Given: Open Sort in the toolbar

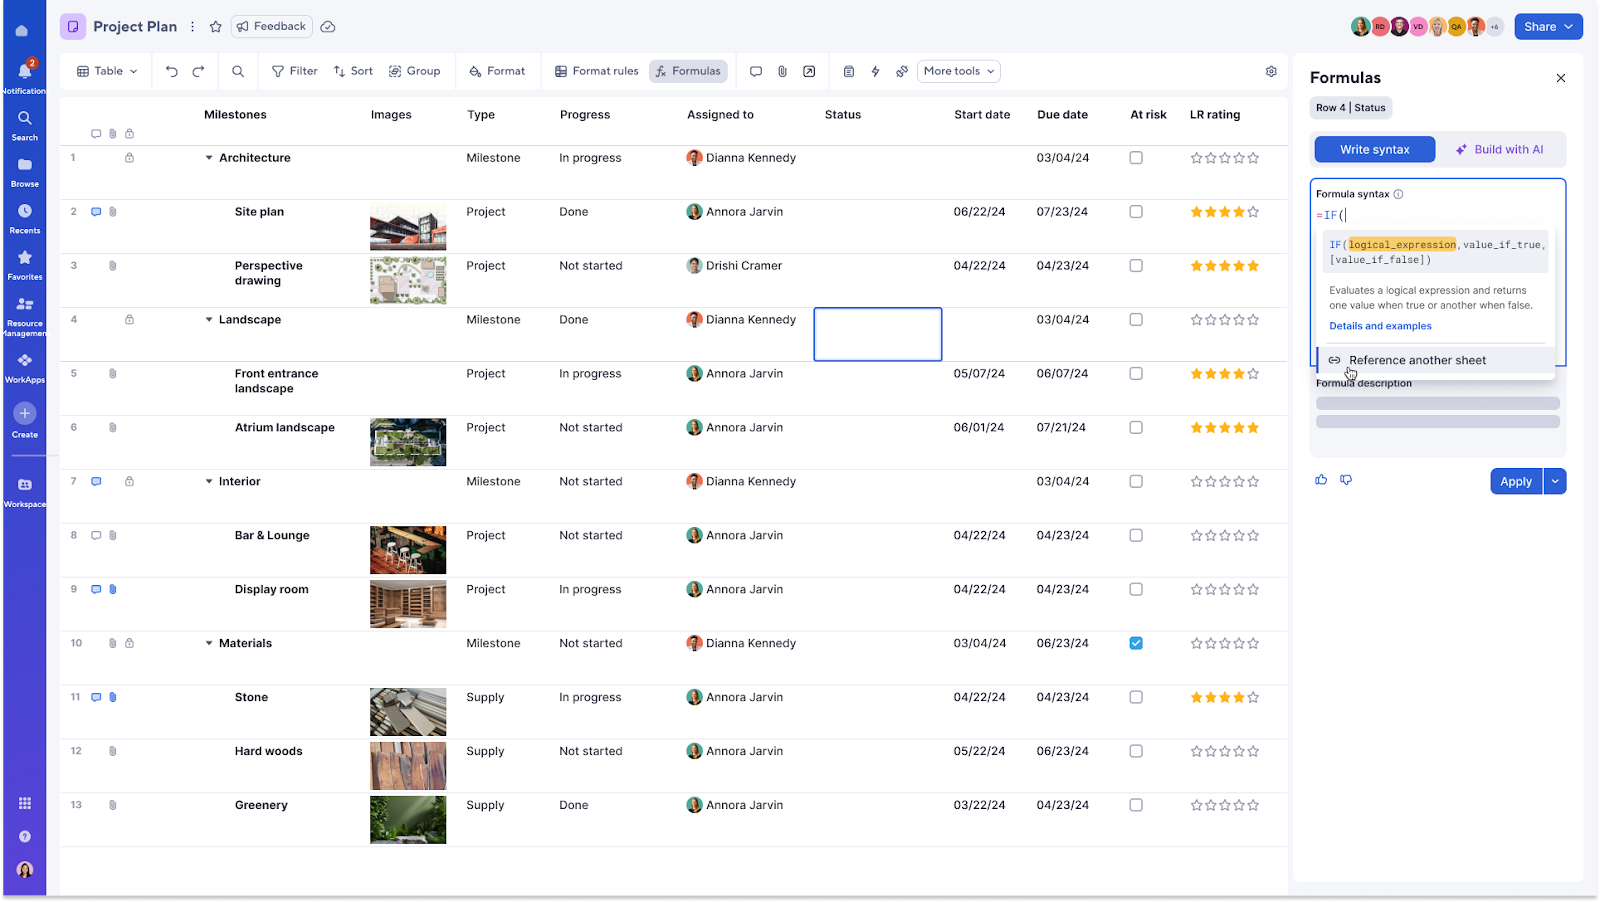Looking at the screenshot, I should click(x=353, y=71).
